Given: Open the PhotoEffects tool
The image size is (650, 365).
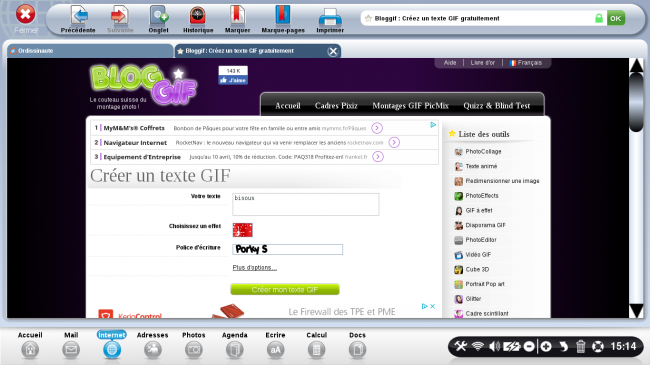Looking at the screenshot, I should pyautogui.click(x=476, y=196).
